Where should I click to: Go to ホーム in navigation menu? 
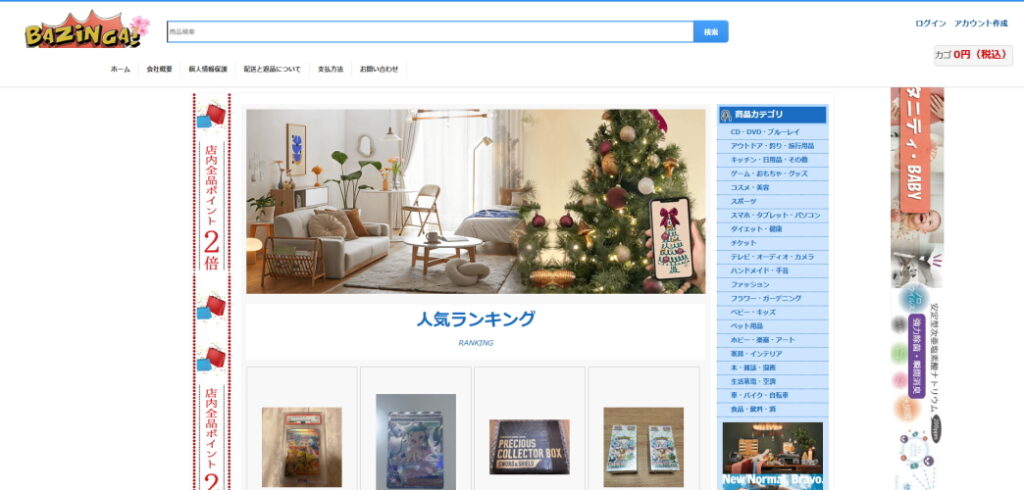120,69
